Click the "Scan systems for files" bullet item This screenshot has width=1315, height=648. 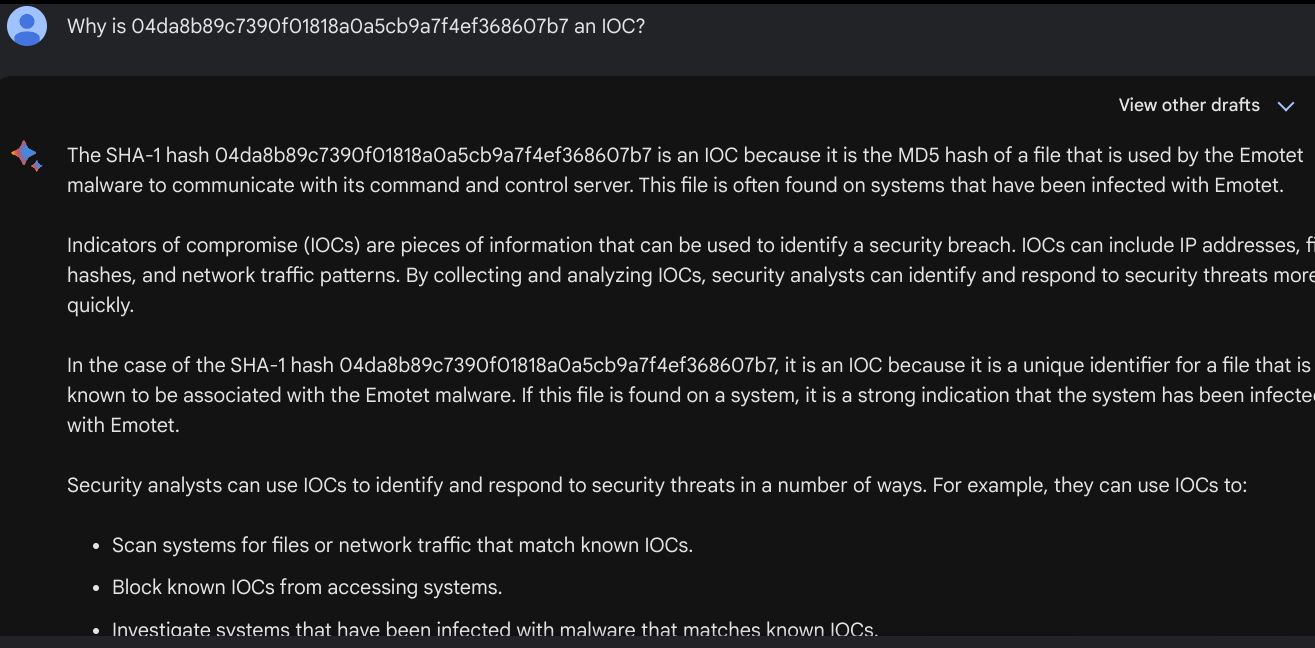point(402,545)
